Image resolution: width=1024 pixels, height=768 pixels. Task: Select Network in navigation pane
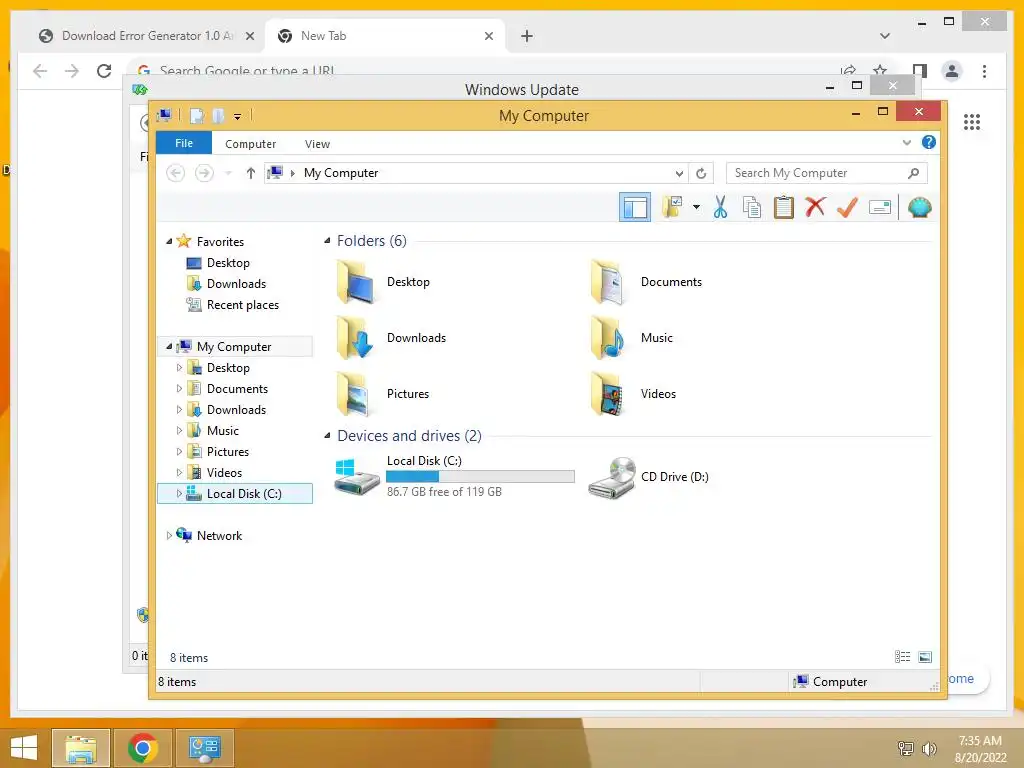219,536
